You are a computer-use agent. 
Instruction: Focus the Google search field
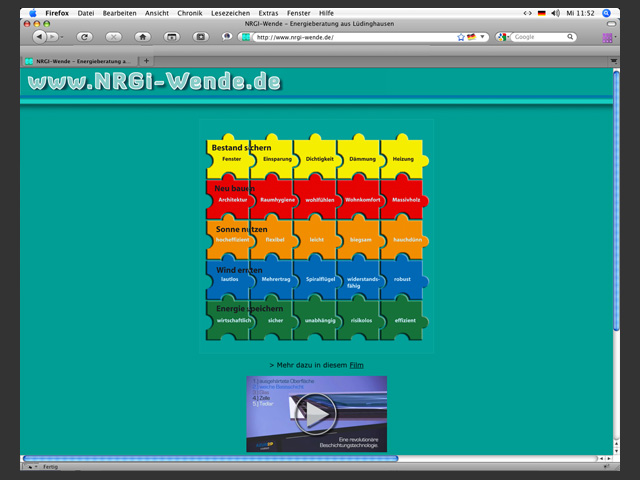click(x=539, y=37)
